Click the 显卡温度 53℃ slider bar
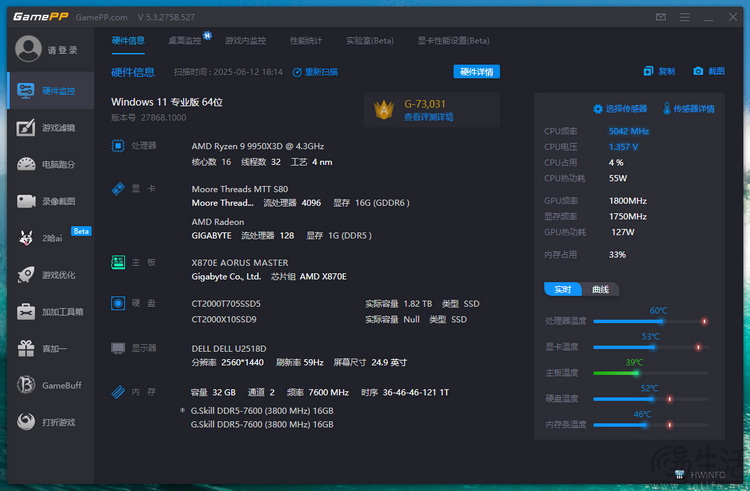Viewport: 750px width, 491px height. tap(651, 347)
